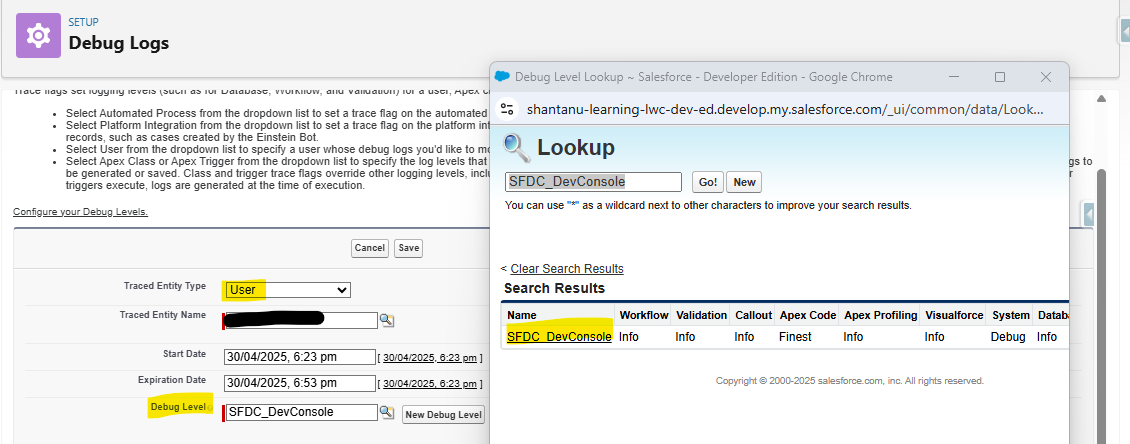Click Clear Search Results link
This screenshot has height=444, width=1130.
567,269
